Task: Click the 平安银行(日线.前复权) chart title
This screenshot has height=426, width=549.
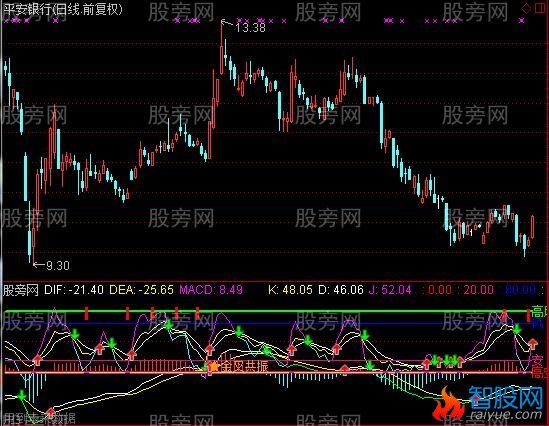Action: 63,9
